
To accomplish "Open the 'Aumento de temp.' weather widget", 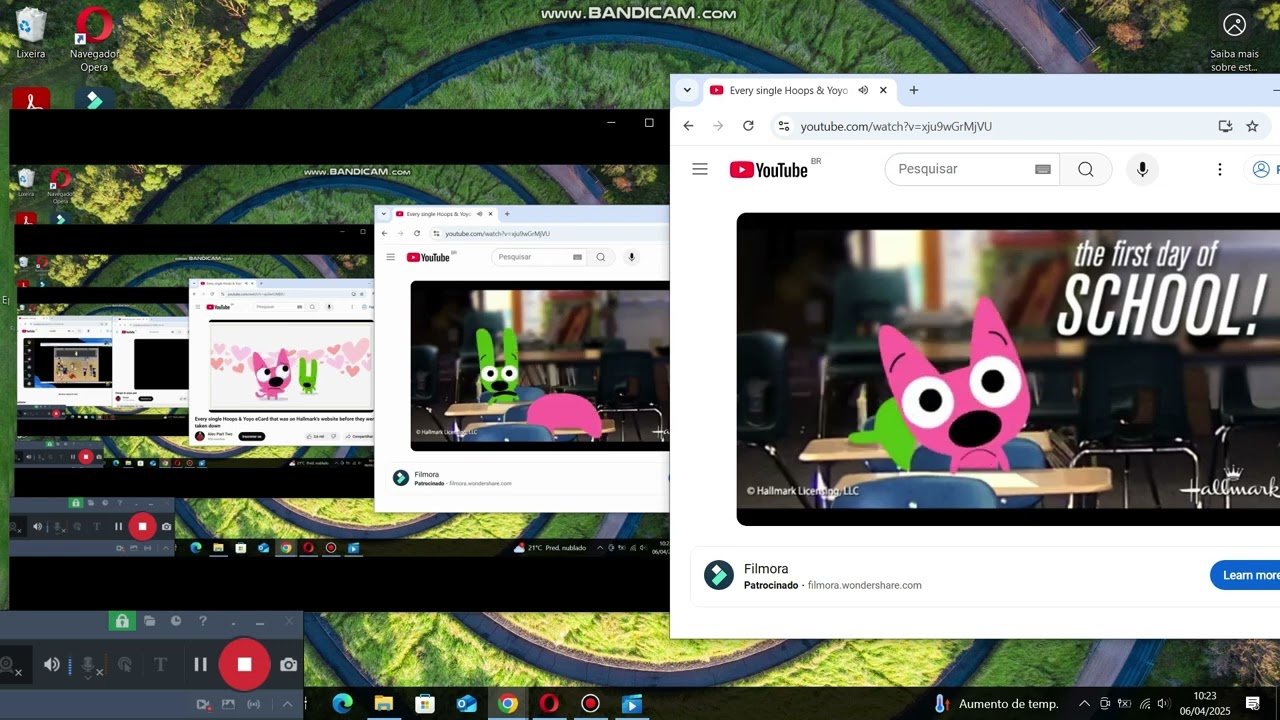I will click(x=996, y=704).
